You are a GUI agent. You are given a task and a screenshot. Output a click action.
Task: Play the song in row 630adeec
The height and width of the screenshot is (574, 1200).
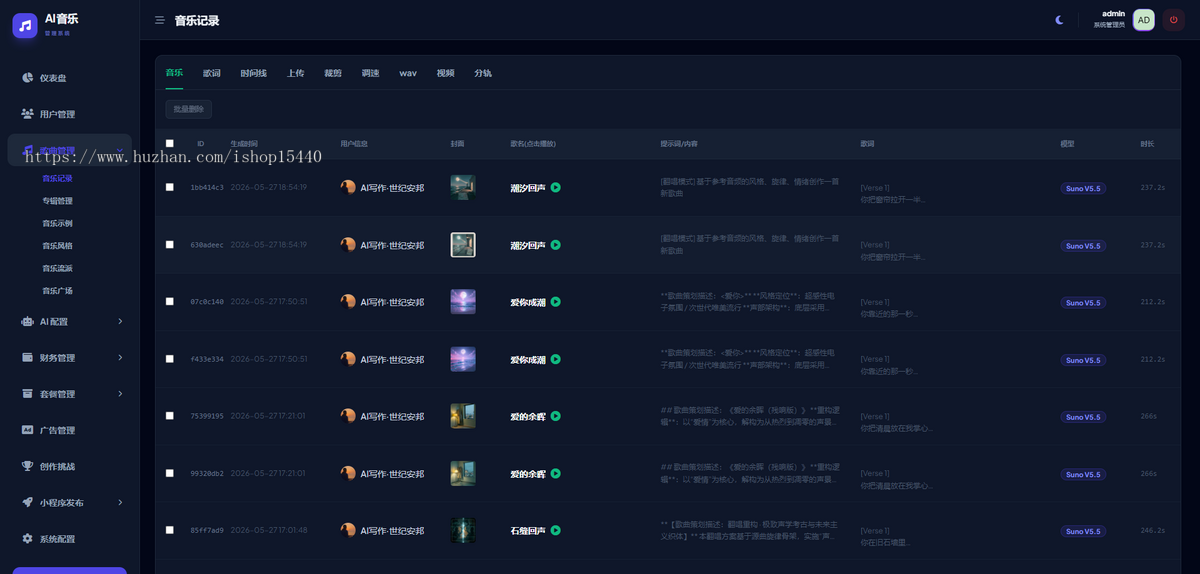pyautogui.click(x=556, y=245)
